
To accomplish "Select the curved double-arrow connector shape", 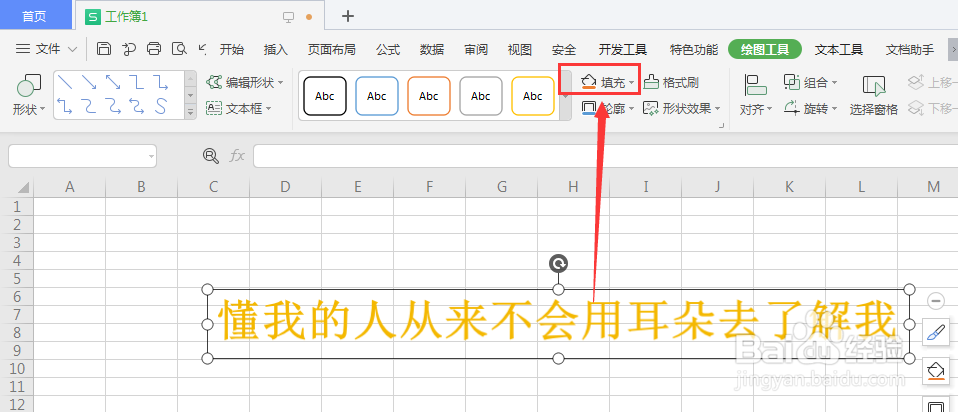I will [137, 106].
